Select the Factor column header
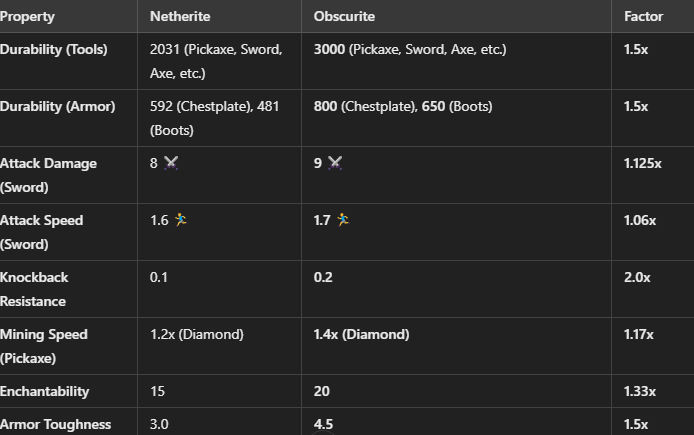Viewport: 694px width, 435px height. pos(643,17)
